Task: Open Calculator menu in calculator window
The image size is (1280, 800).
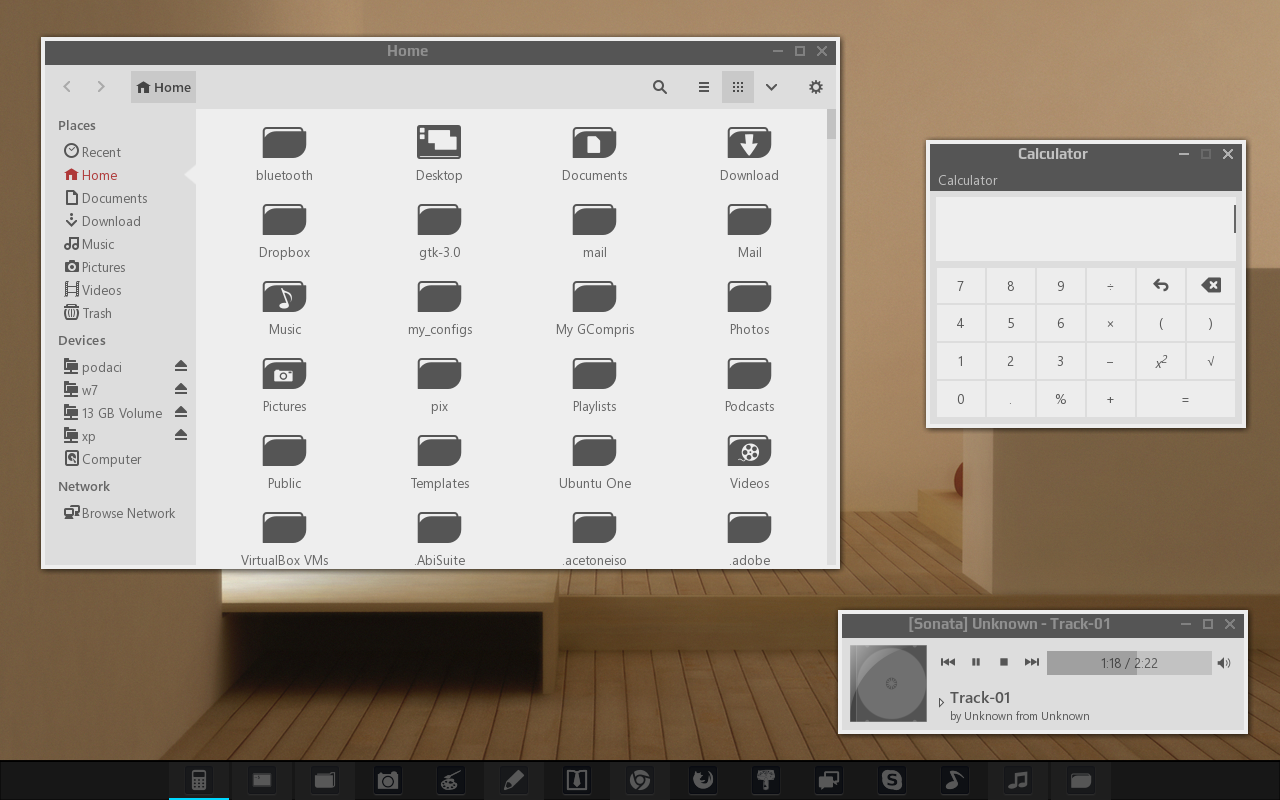Action: pyautogui.click(x=967, y=180)
